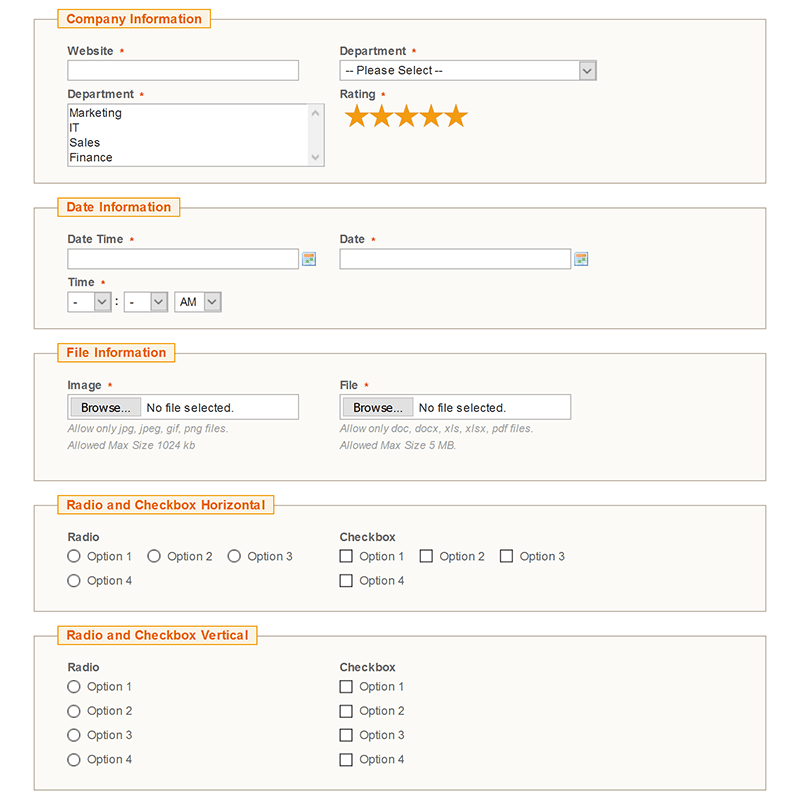Screen dimensions: 800x800
Task: Focus the Website text field
Action: (183, 70)
